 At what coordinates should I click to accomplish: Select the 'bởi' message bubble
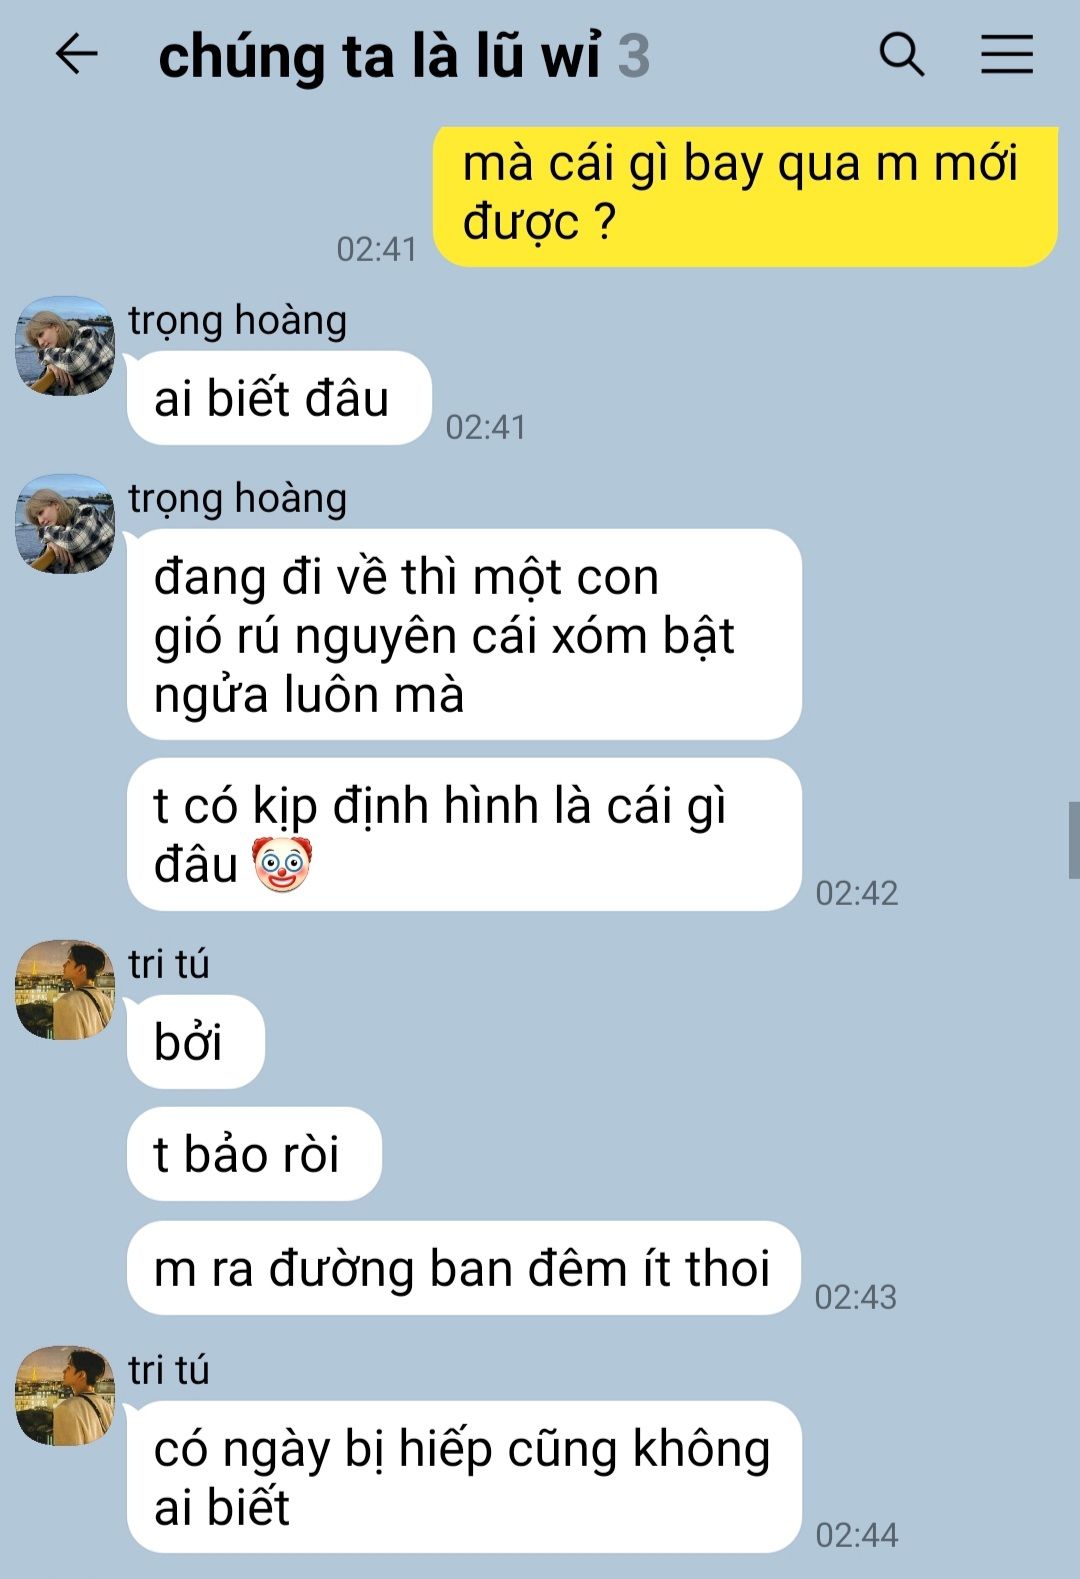196,1042
